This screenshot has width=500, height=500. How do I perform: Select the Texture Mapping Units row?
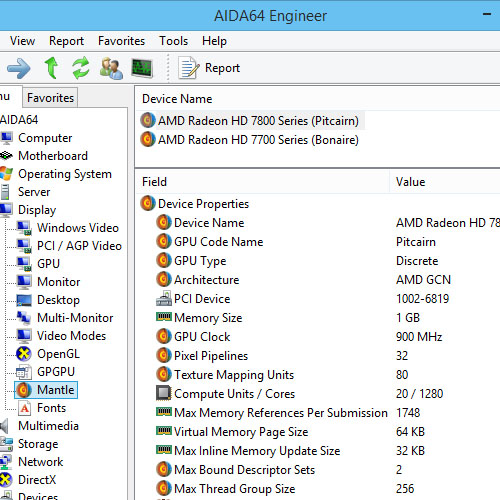(x=234, y=375)
